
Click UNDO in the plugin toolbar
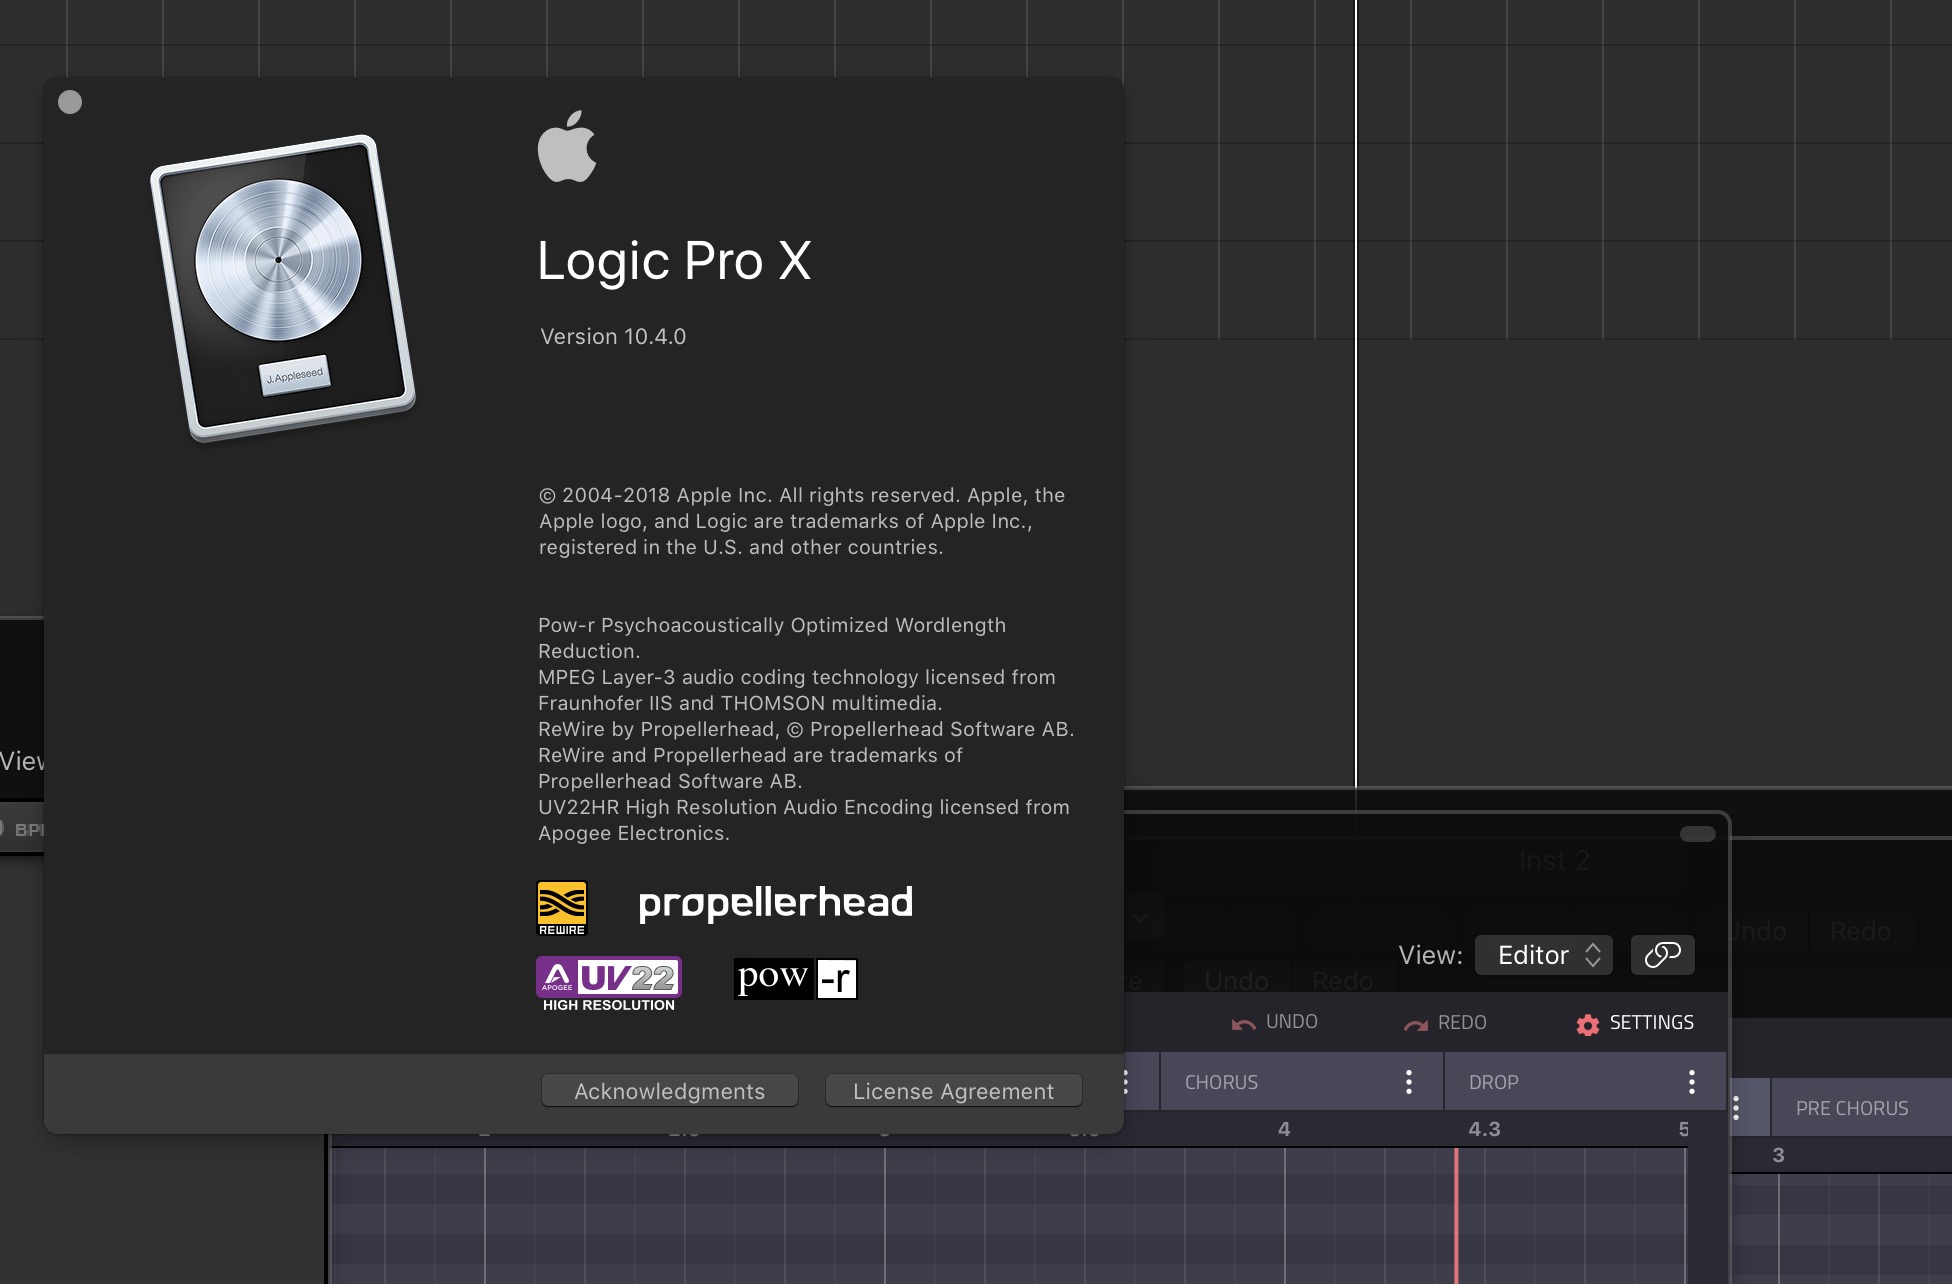(x=1274, y=1022)
